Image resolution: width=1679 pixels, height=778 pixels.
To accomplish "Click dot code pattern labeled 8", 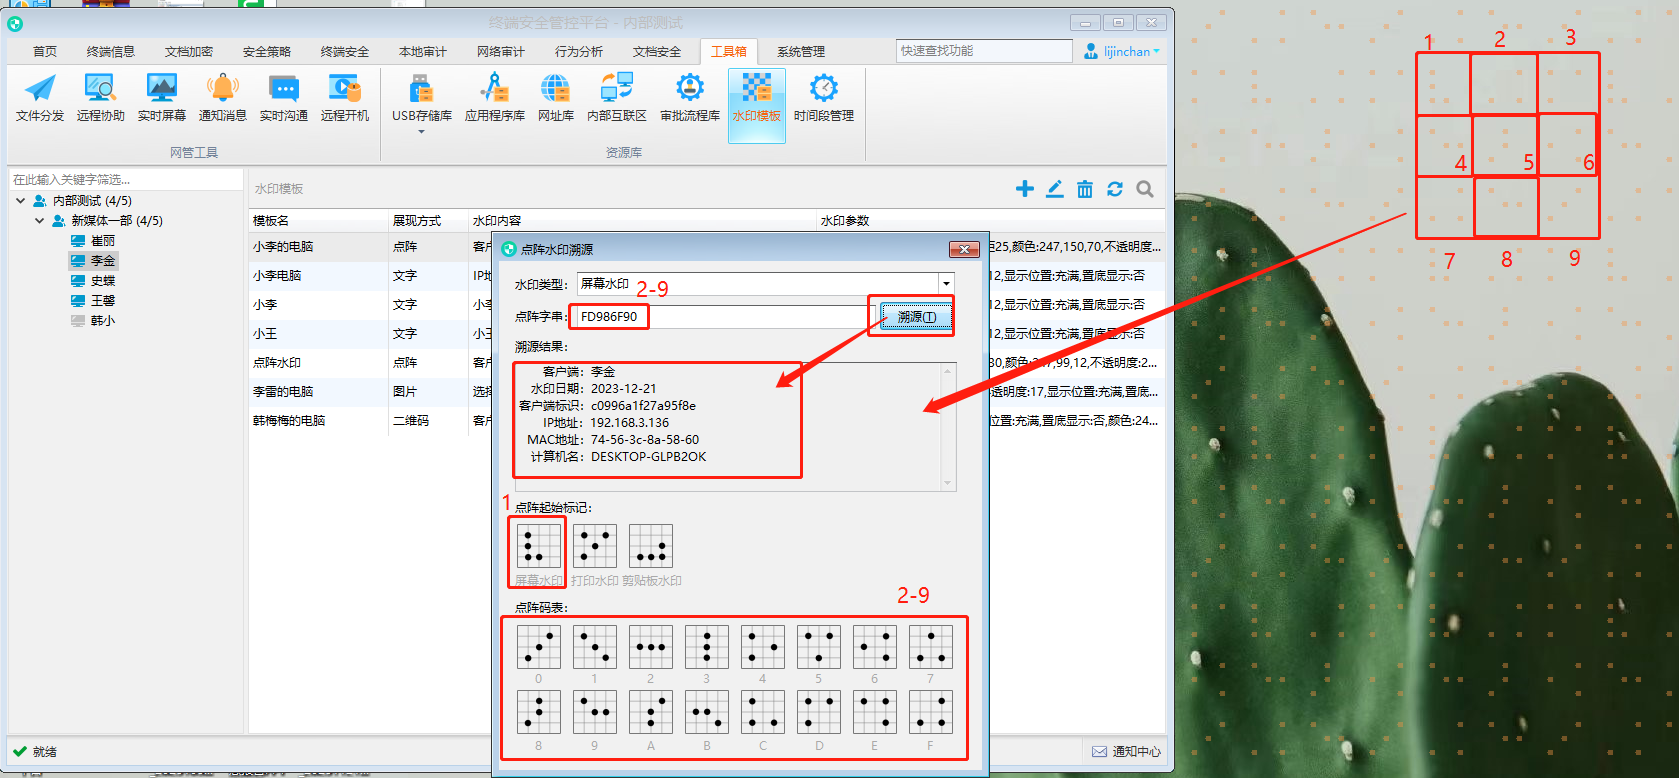I will coord(539,712).
